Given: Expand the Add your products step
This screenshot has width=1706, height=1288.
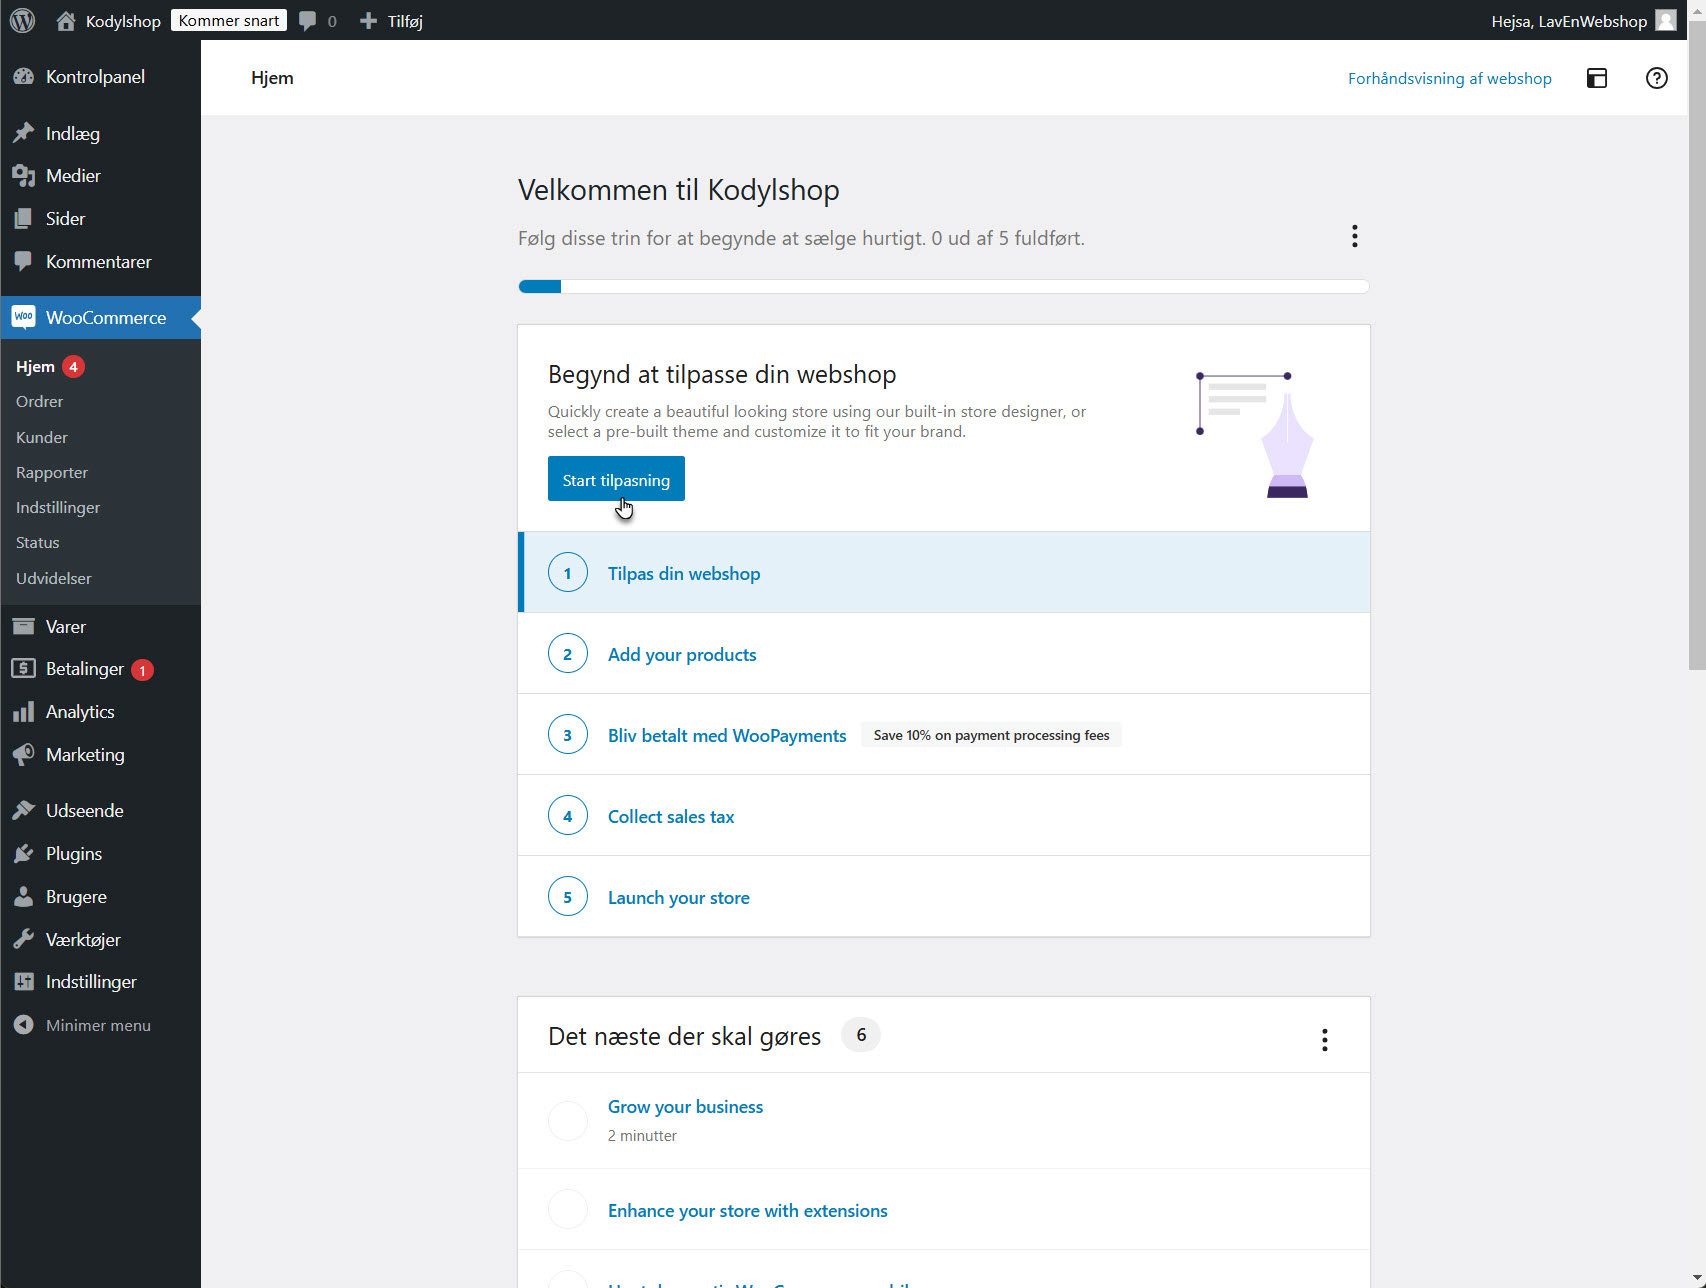Looking at the screenshot, I should pos(682,654).
